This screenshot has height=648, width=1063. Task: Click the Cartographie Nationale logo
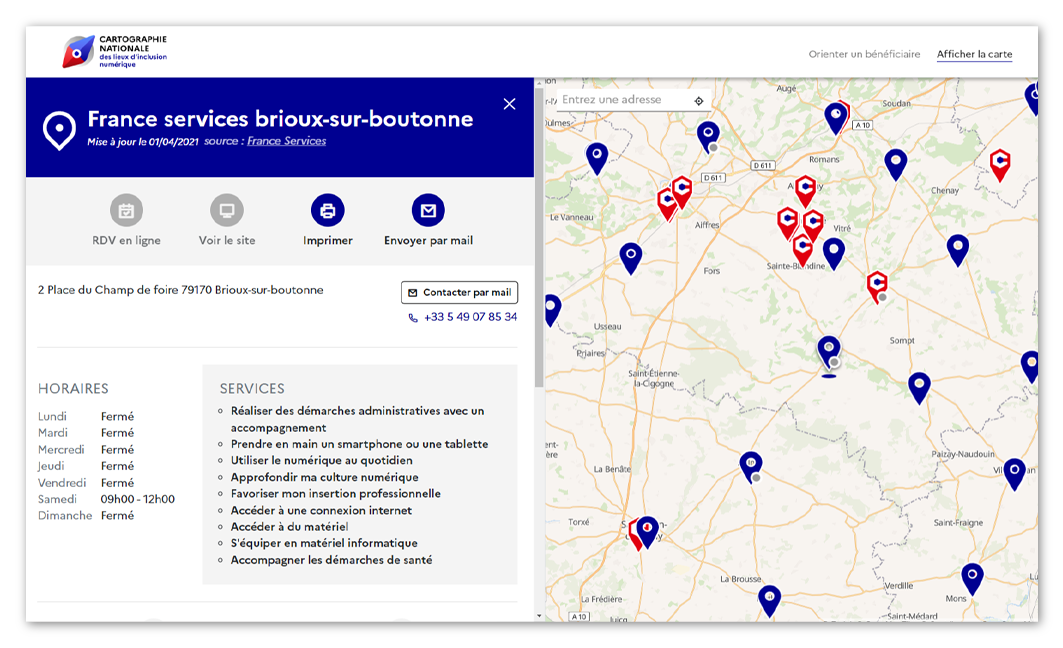115,52
